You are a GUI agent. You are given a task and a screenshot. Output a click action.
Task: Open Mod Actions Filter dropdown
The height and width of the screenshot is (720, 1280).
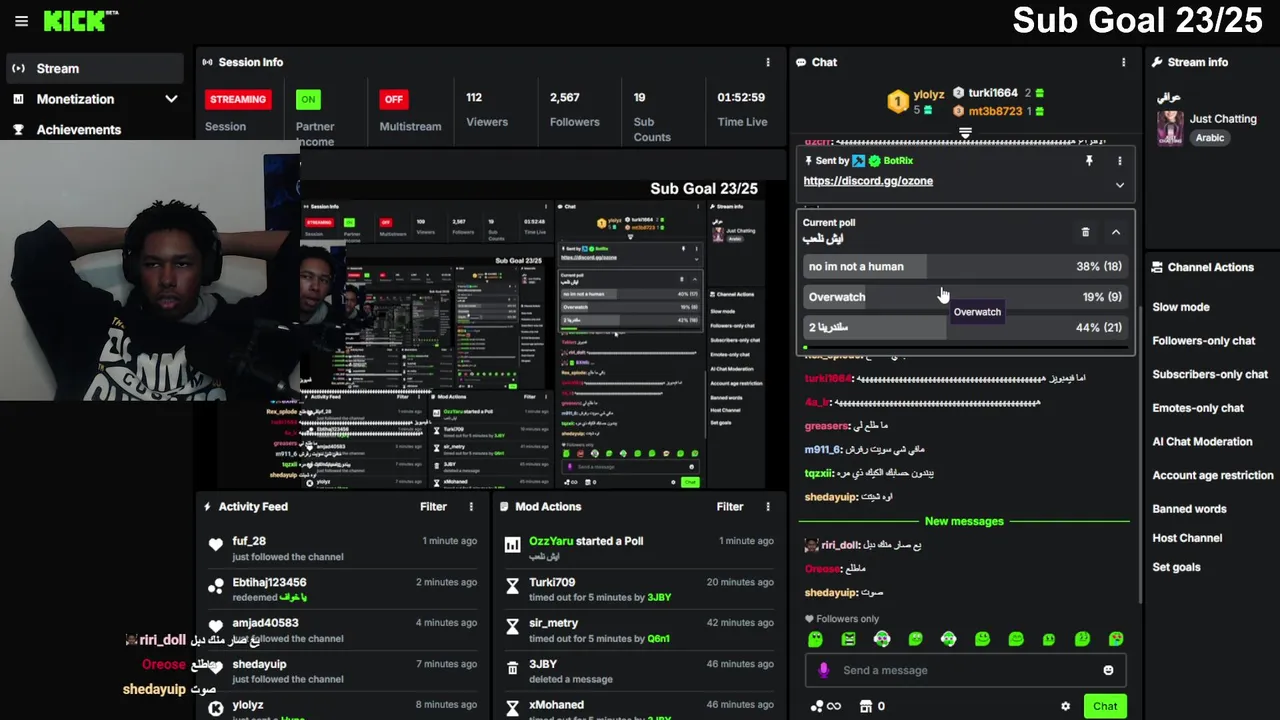point(730,507)
